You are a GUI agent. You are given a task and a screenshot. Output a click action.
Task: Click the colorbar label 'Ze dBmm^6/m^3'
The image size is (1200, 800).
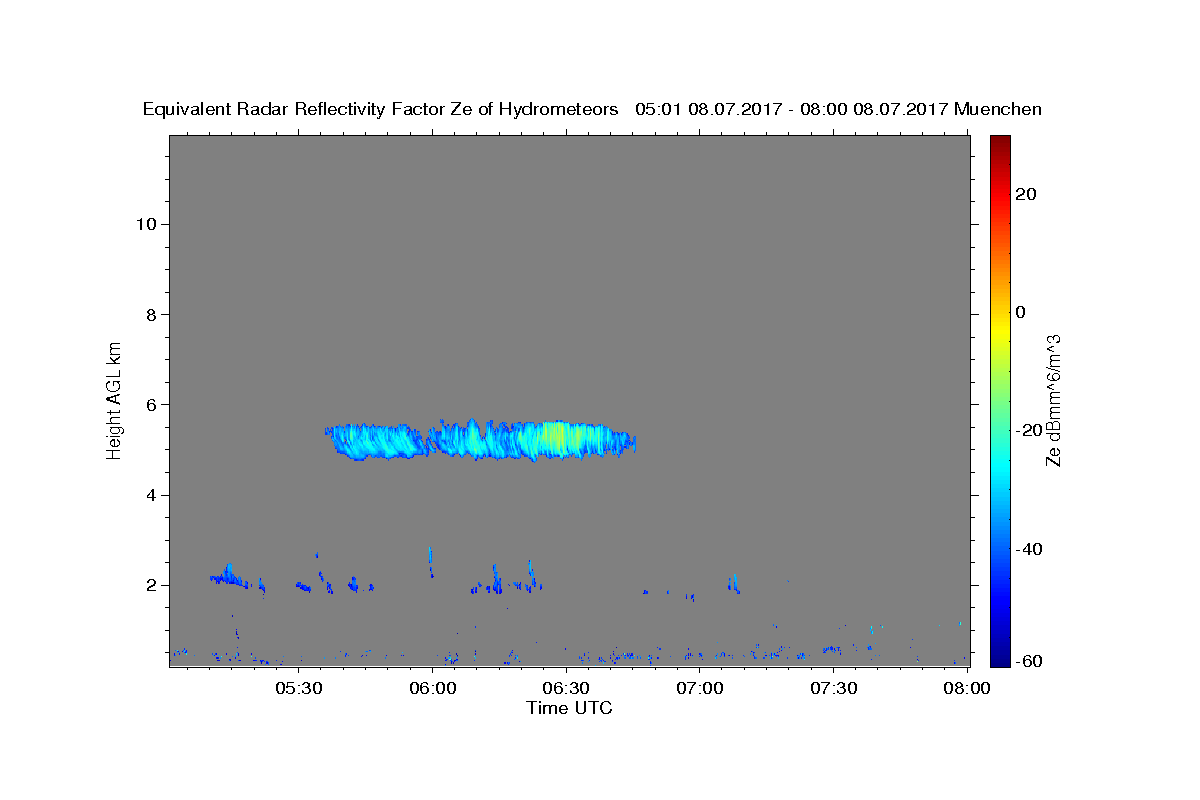[x=1052, y=400]
